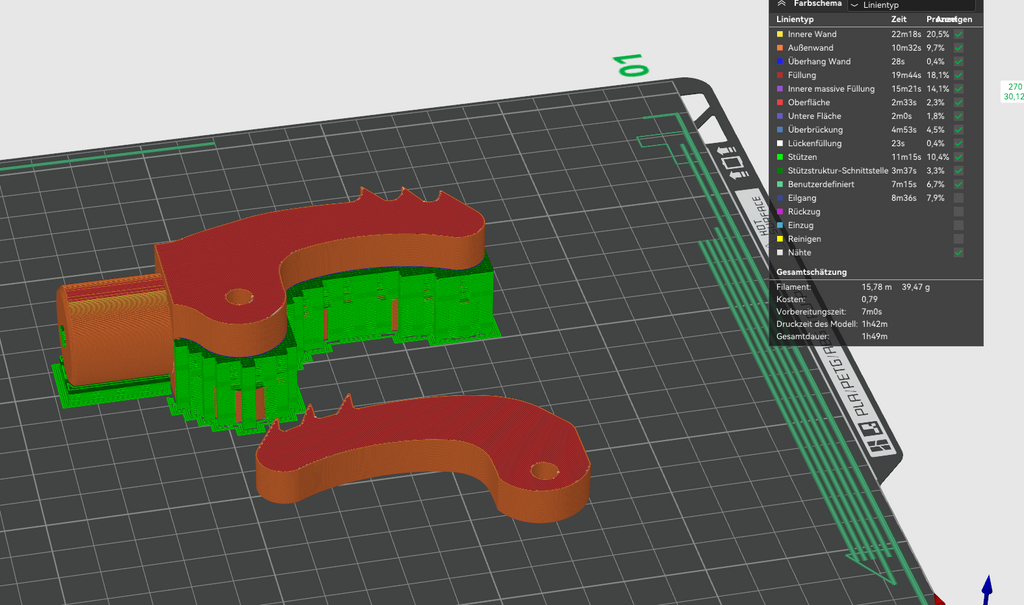Turn off the Nähte seam checkbox
The height and width of the screenshot is (605, 1024).
[958, 252]
